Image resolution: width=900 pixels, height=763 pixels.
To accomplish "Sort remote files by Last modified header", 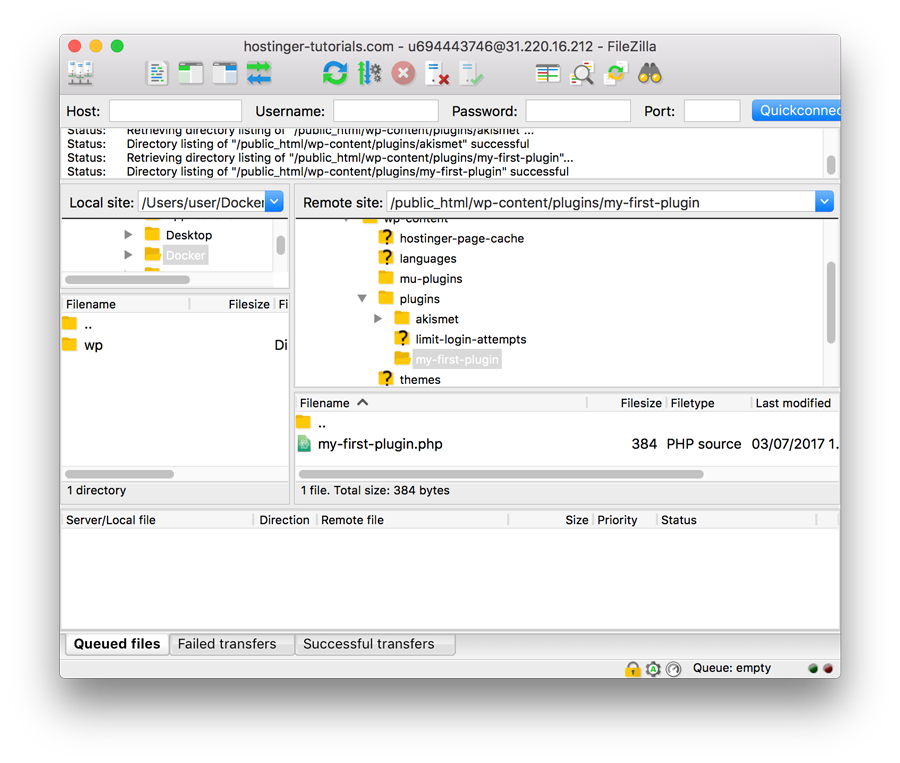I will (x=794, y=403).
